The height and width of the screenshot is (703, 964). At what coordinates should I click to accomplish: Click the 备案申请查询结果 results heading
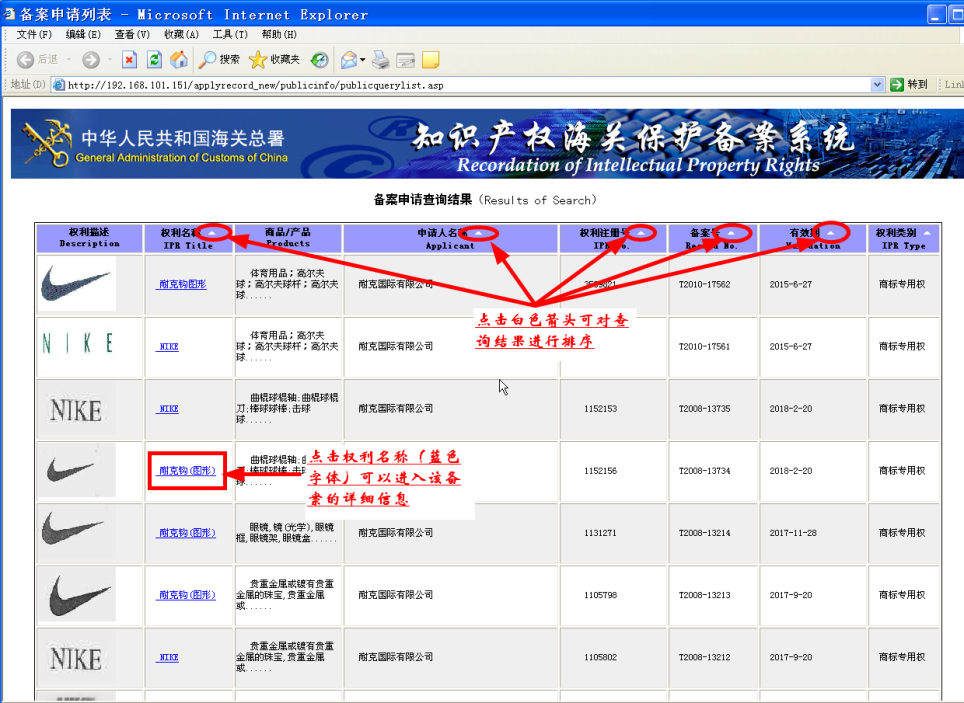423,199
